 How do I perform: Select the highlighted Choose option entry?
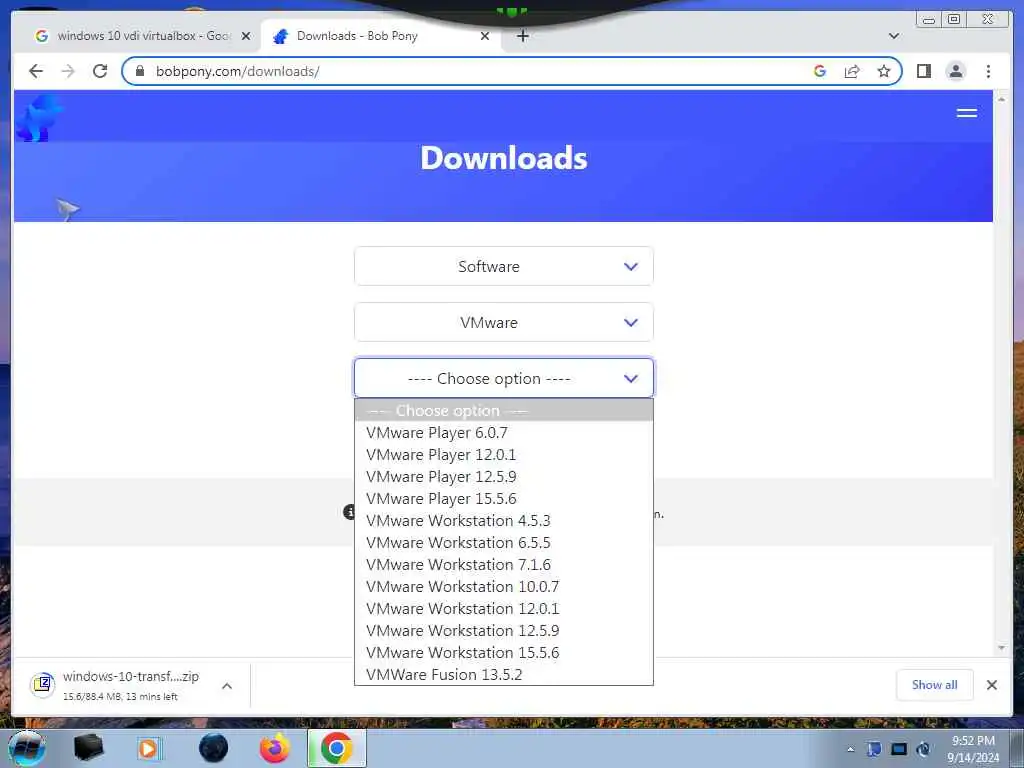pos(504,410)
